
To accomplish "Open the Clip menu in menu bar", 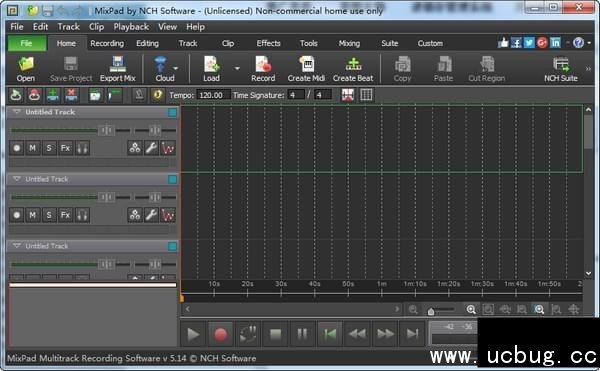I will pos(96,27).
